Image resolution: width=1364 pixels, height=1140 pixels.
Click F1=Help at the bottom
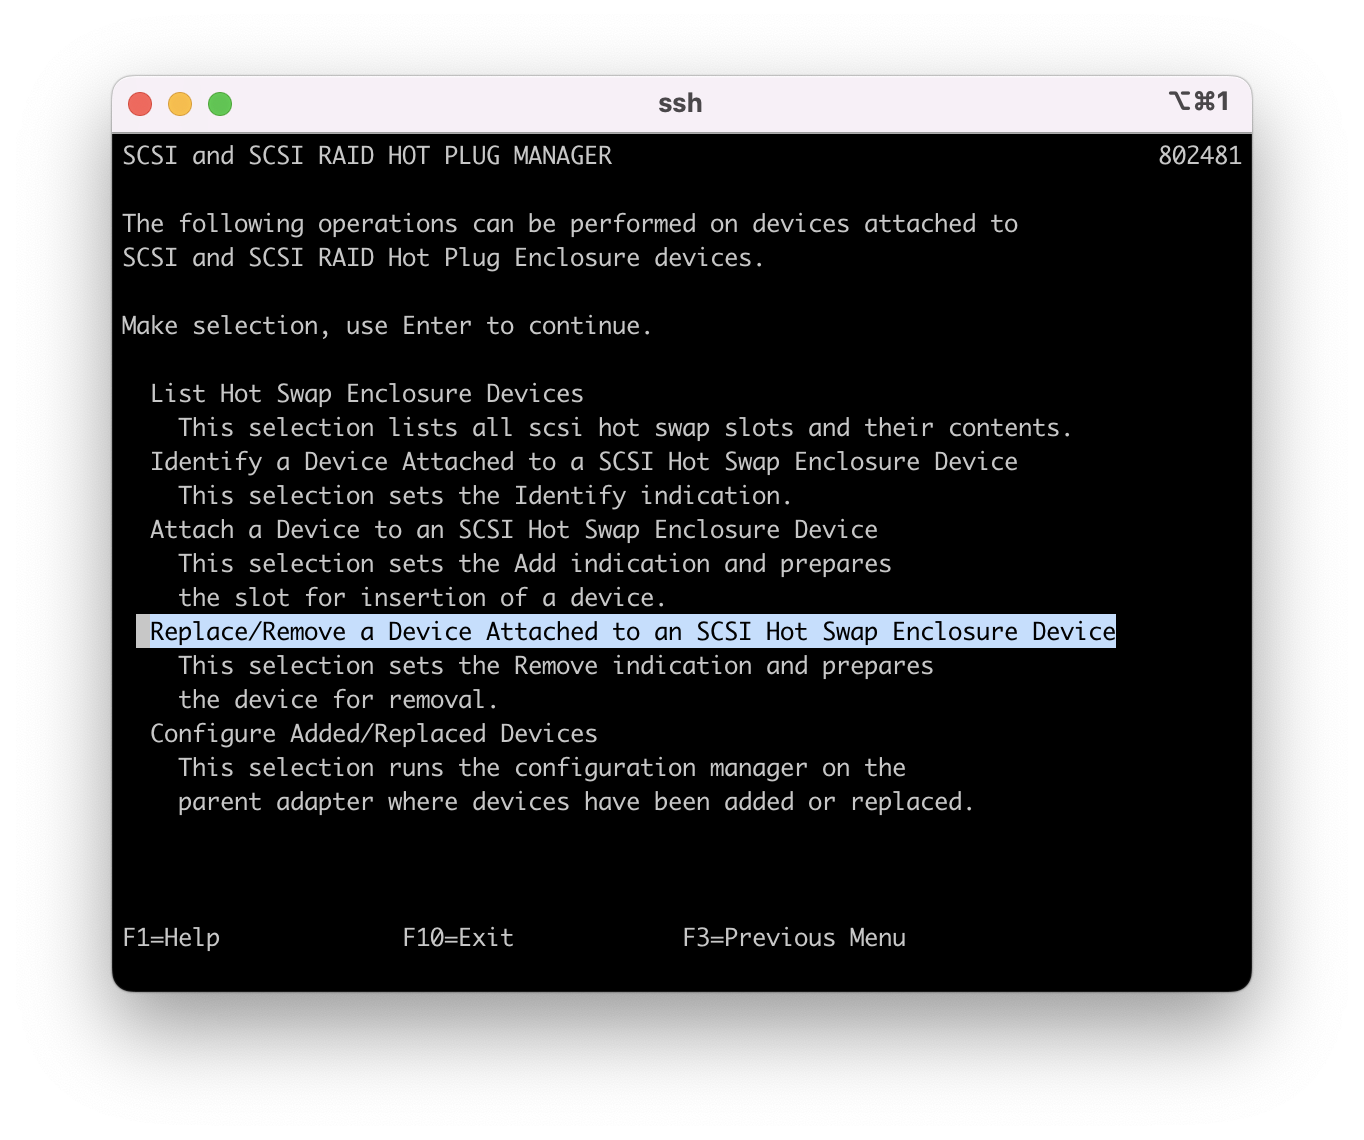pos(171,938)
